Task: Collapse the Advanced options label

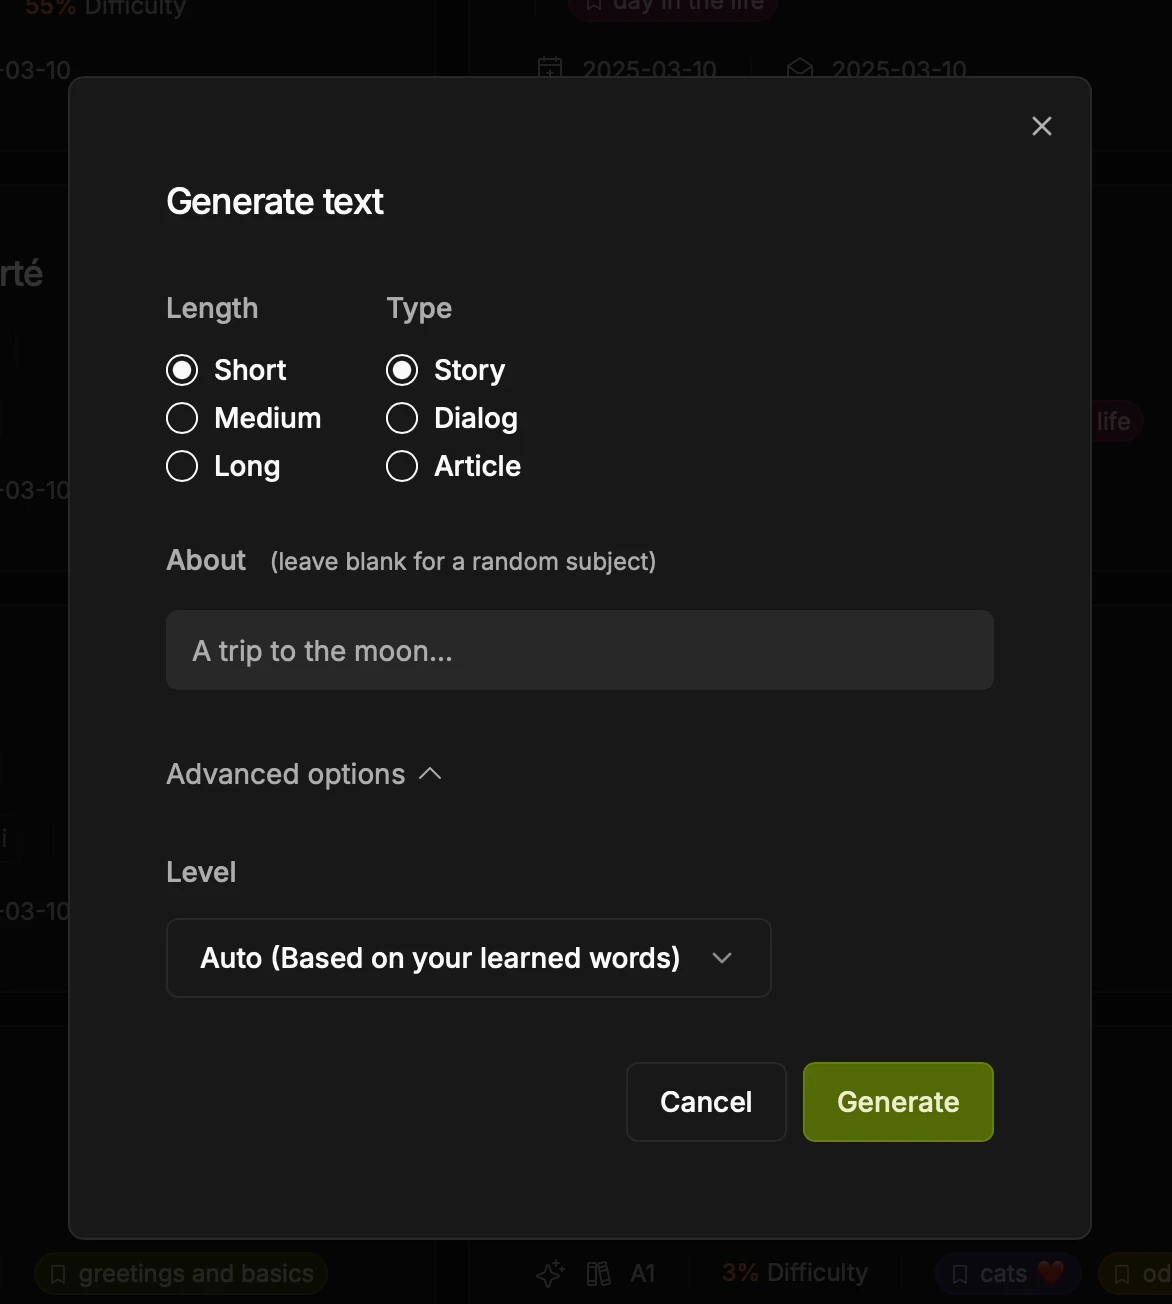Action: [286, 774]
